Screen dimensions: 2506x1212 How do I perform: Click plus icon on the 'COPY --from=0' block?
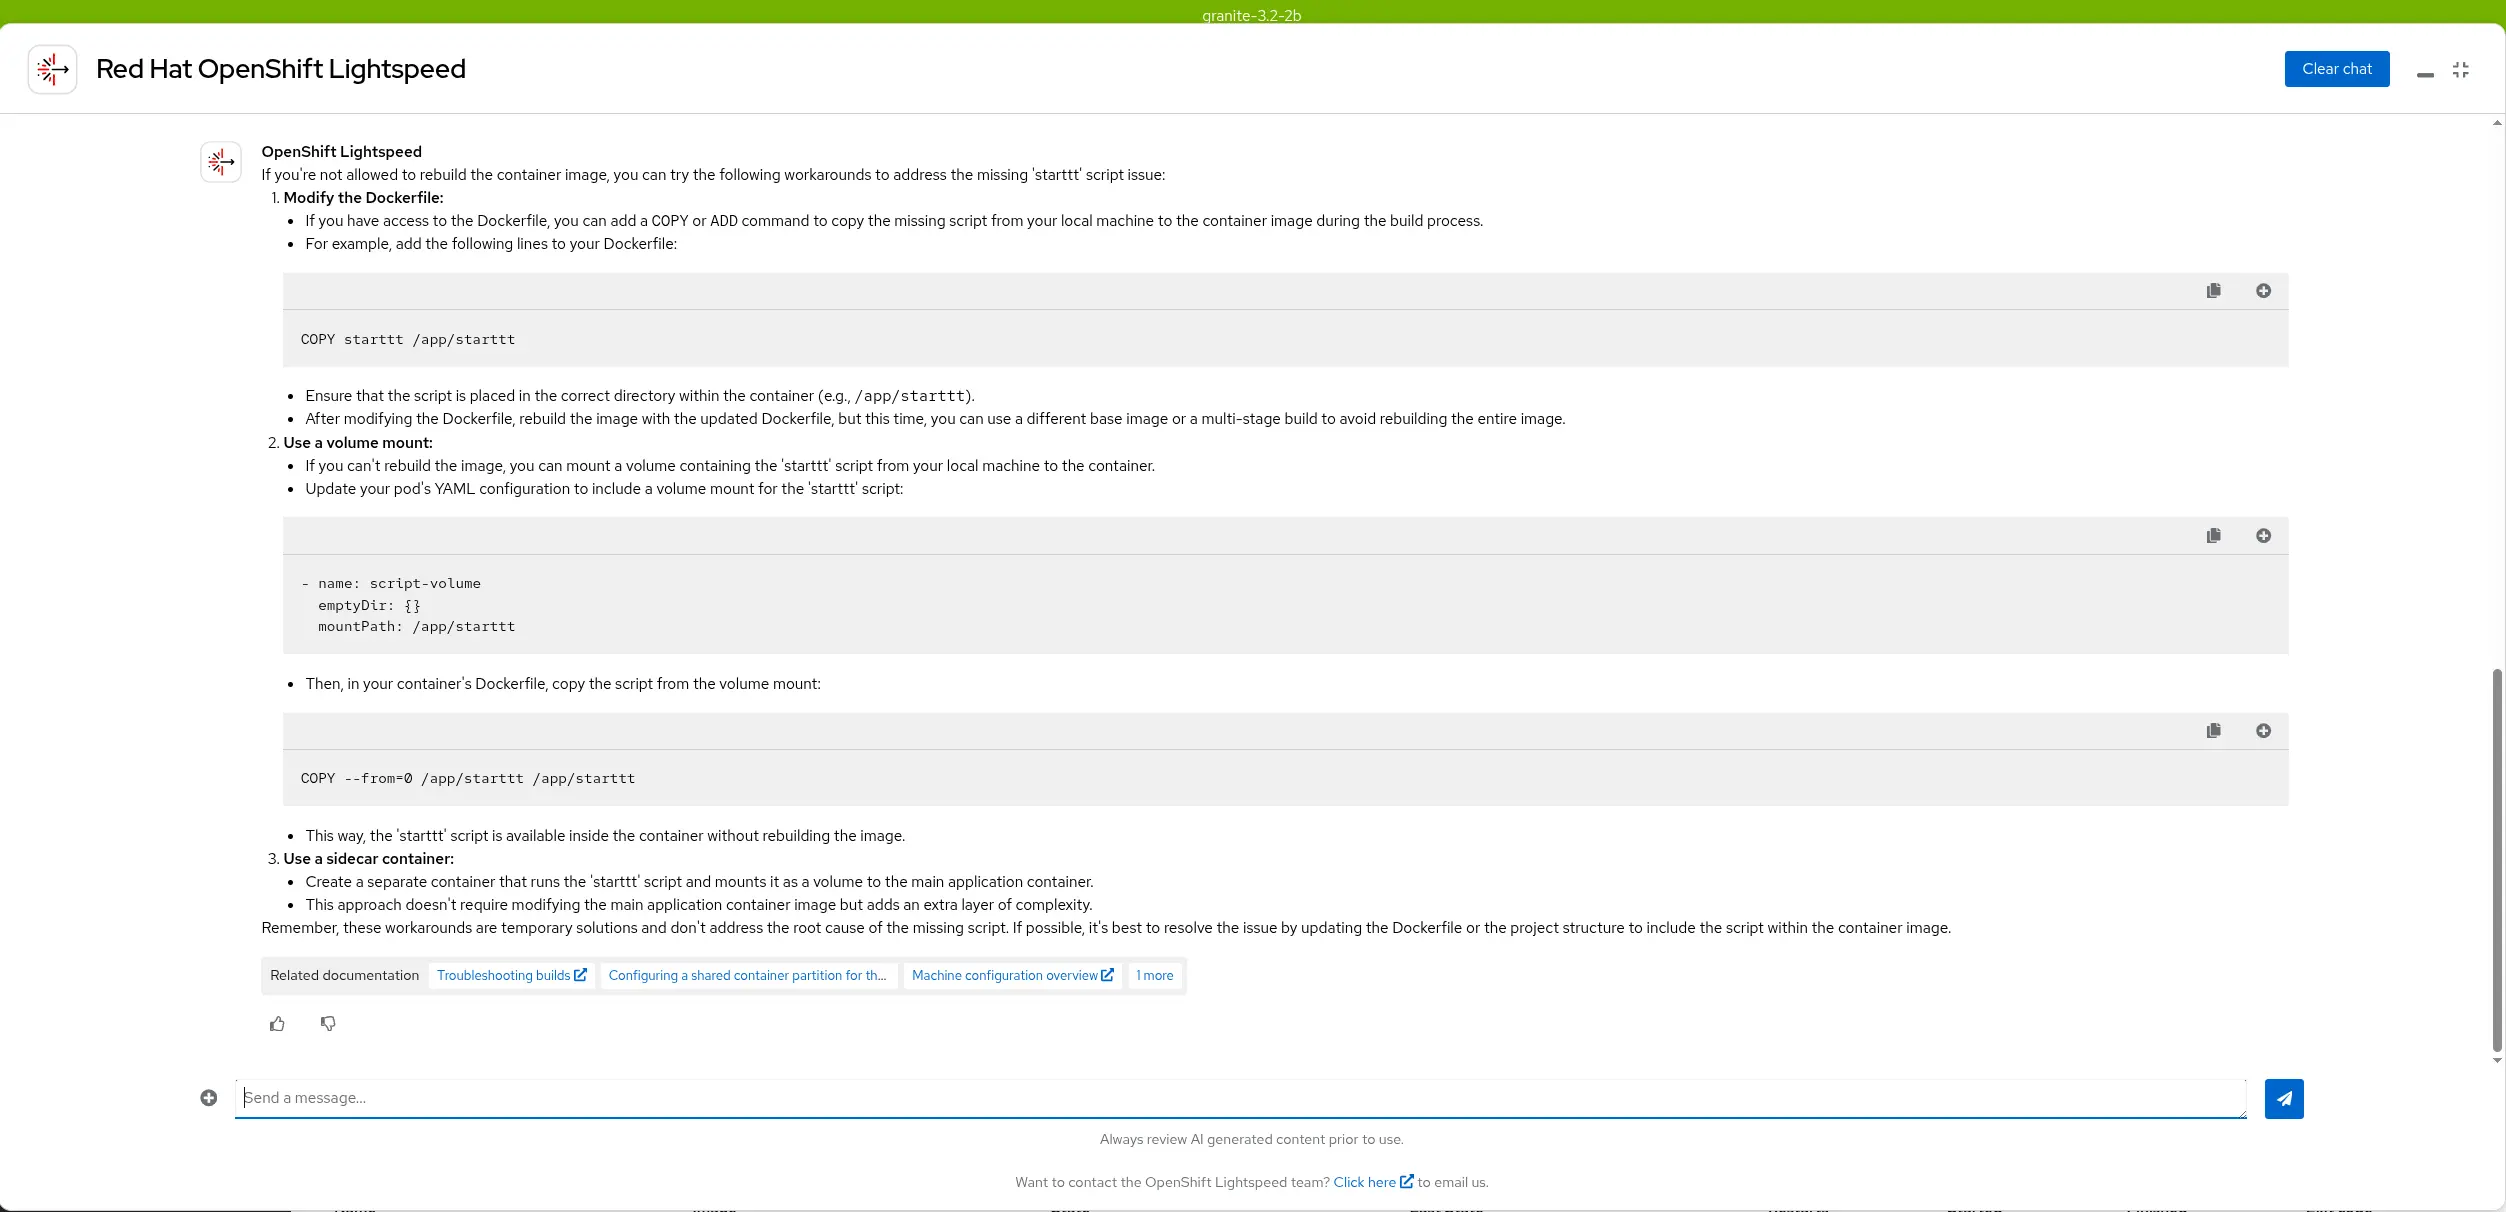pos(2263,731)
